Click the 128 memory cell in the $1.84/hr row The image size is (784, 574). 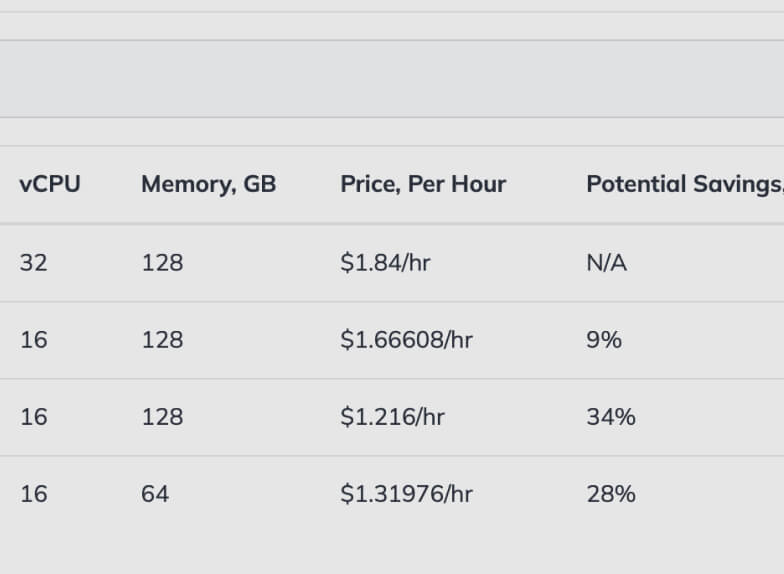(x=162, y=263)
